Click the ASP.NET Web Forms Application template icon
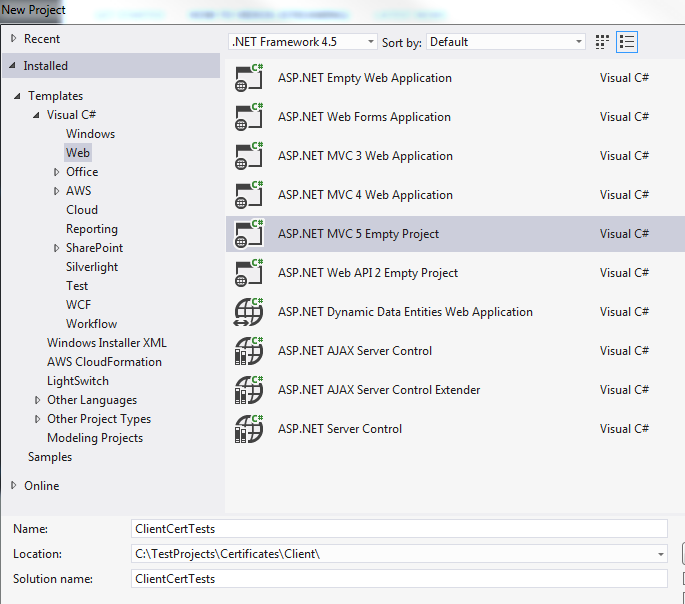The width and height of the screenshot is (685, 604). pyautogui.click(x=249, y=117)
